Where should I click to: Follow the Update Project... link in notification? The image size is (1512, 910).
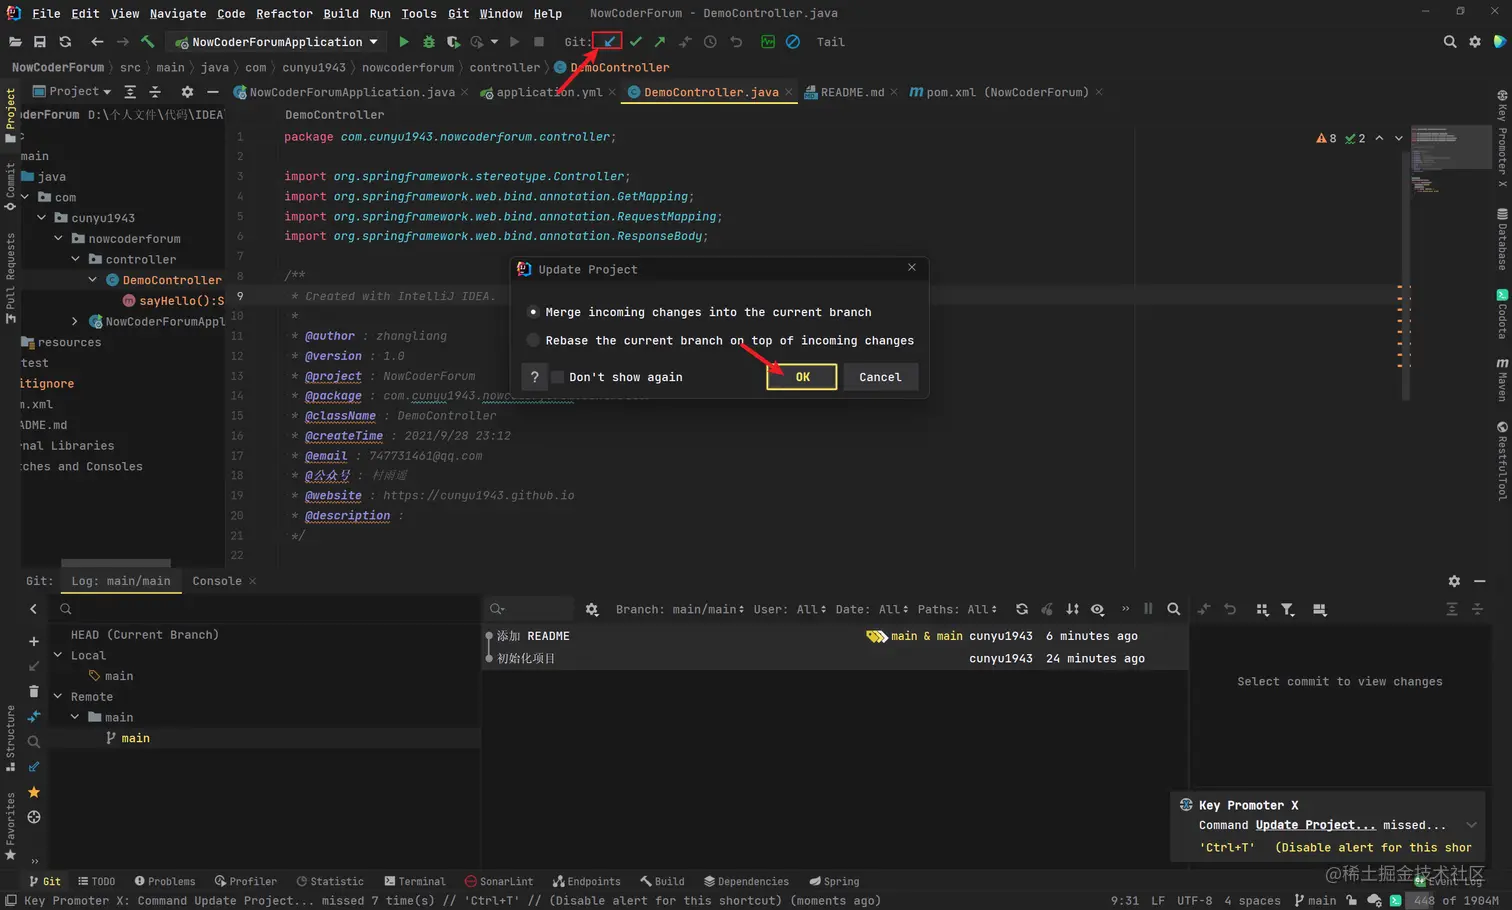coord(1315,825)
